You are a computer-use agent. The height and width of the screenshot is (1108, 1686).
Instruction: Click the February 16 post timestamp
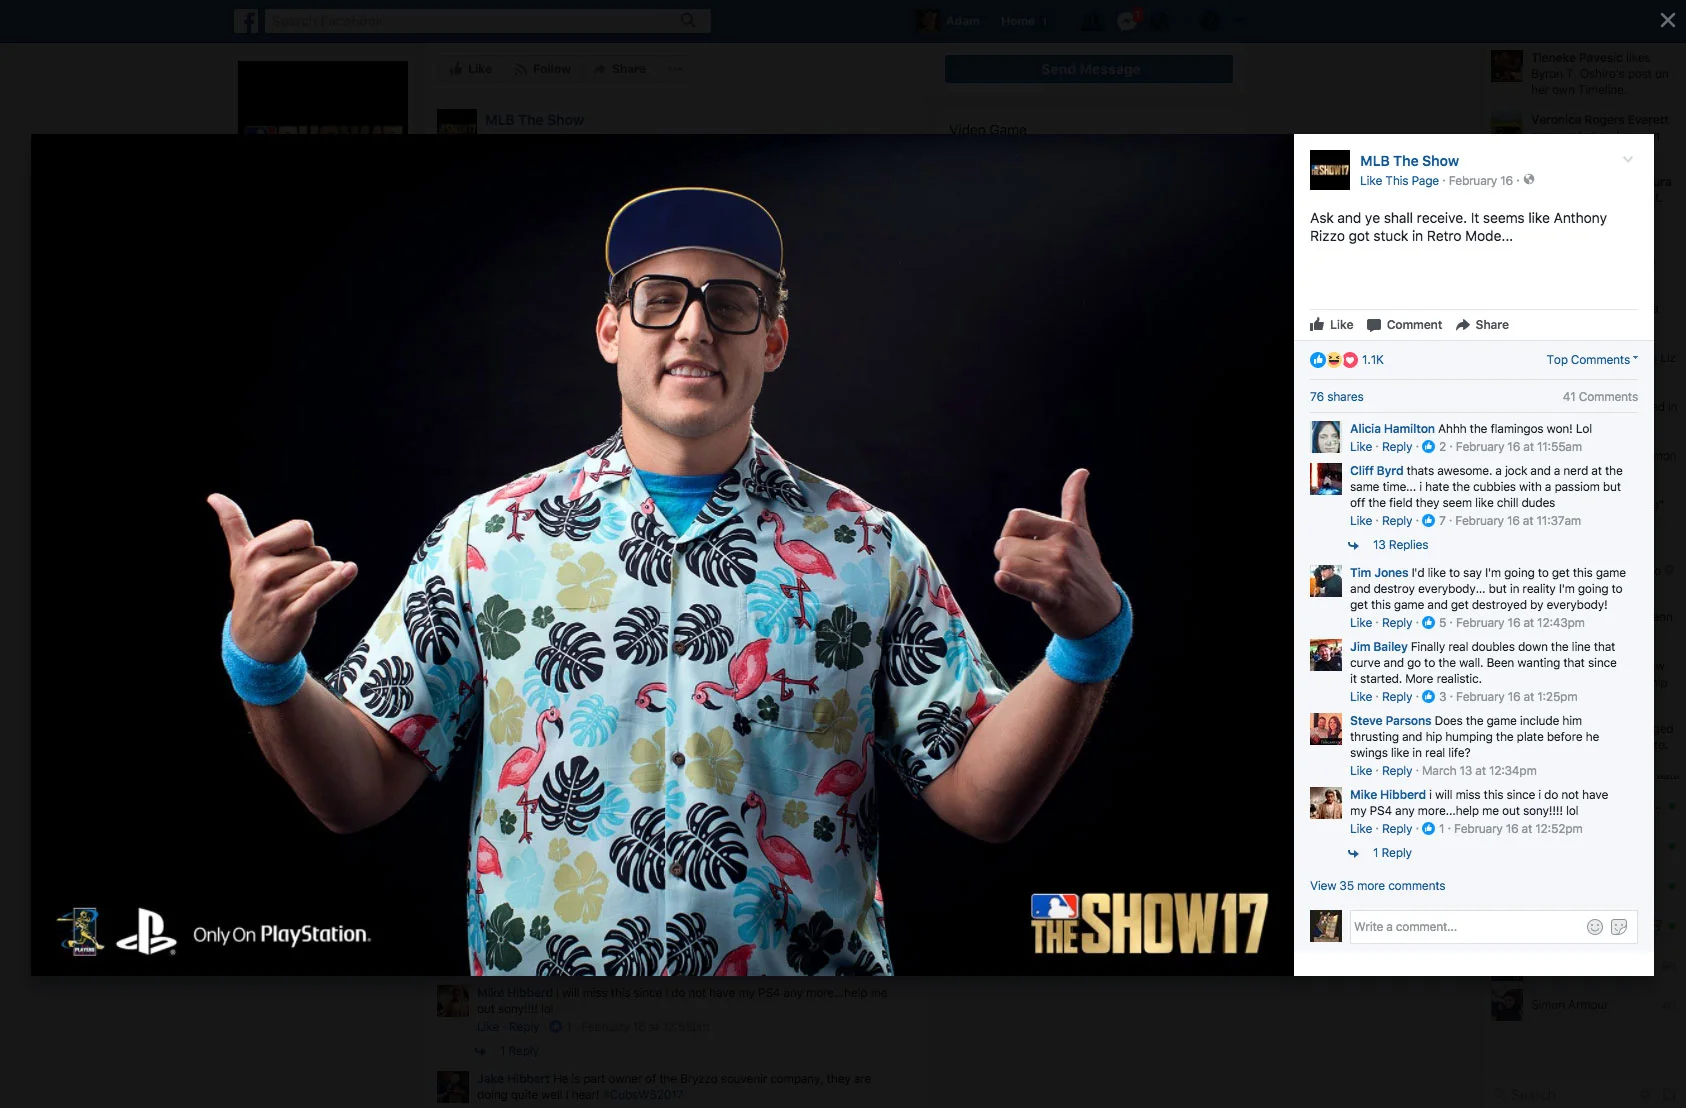1480,181
